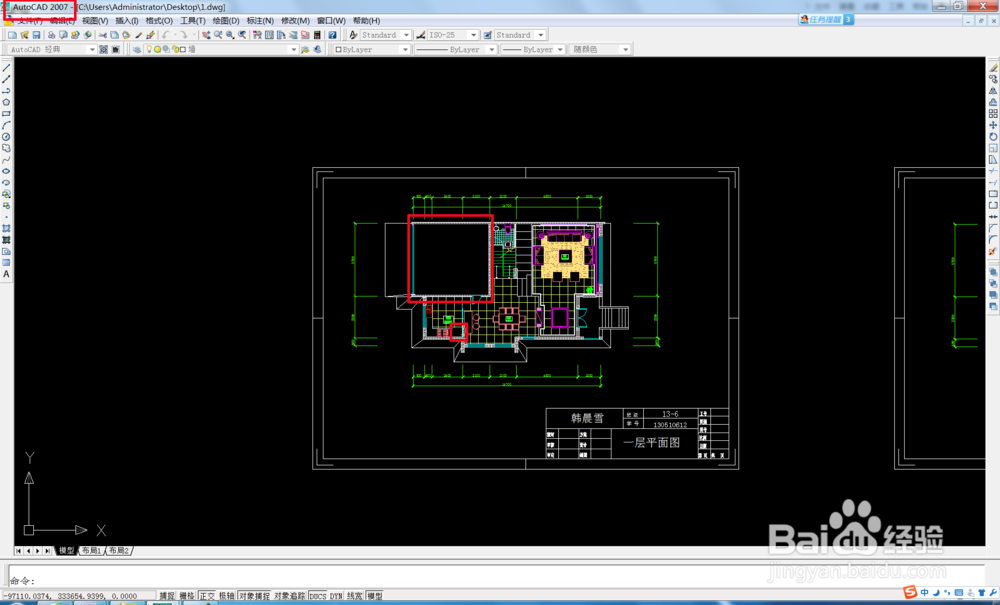Viewport: 1000px width, 605px height.
Task: Click the Open file icon
Action: (x=24, y=35)
